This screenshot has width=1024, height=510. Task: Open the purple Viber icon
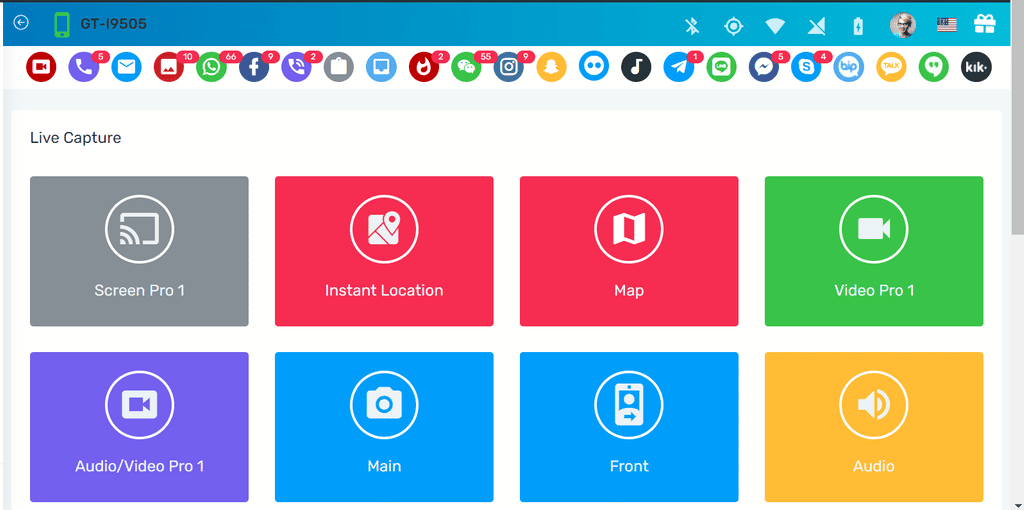(296, 67)
